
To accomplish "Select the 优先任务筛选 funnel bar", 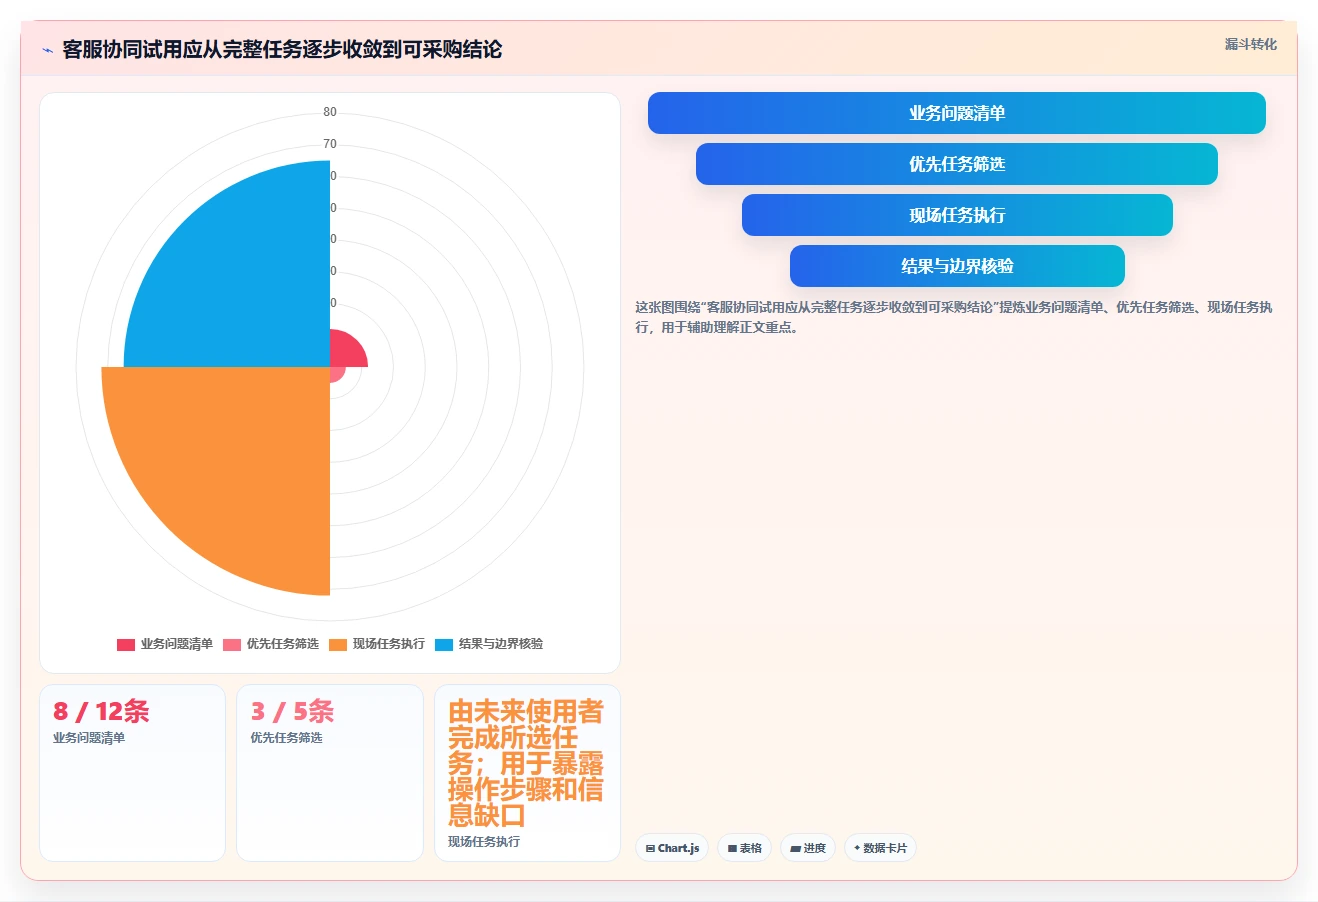I will pos(957,164).
